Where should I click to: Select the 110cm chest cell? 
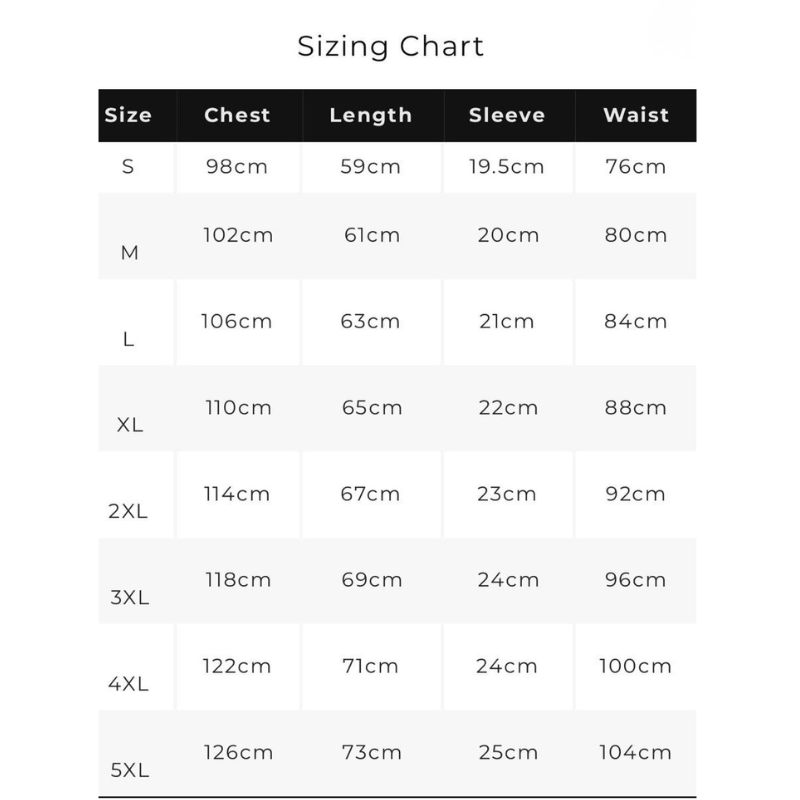(238, 408)
